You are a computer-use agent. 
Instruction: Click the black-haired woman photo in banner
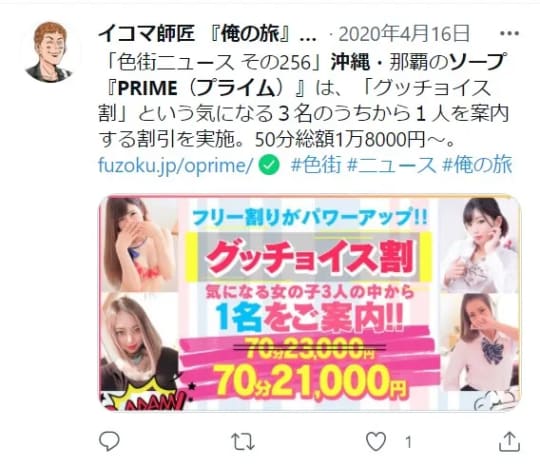click(480, 245)
